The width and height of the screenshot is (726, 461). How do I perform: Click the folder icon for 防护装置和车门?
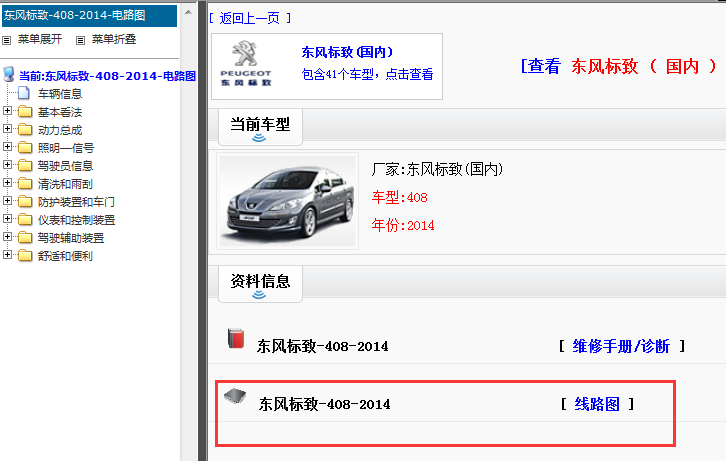tap(25, 202)
